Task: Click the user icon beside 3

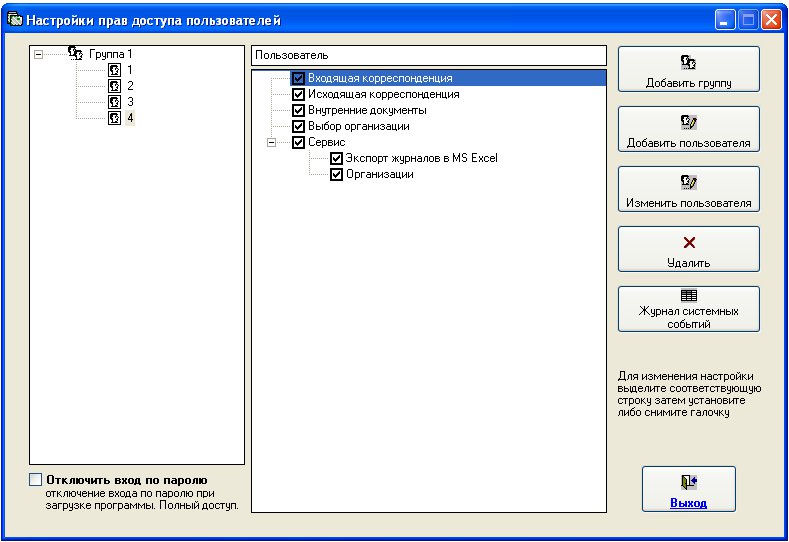Action: 115,102
